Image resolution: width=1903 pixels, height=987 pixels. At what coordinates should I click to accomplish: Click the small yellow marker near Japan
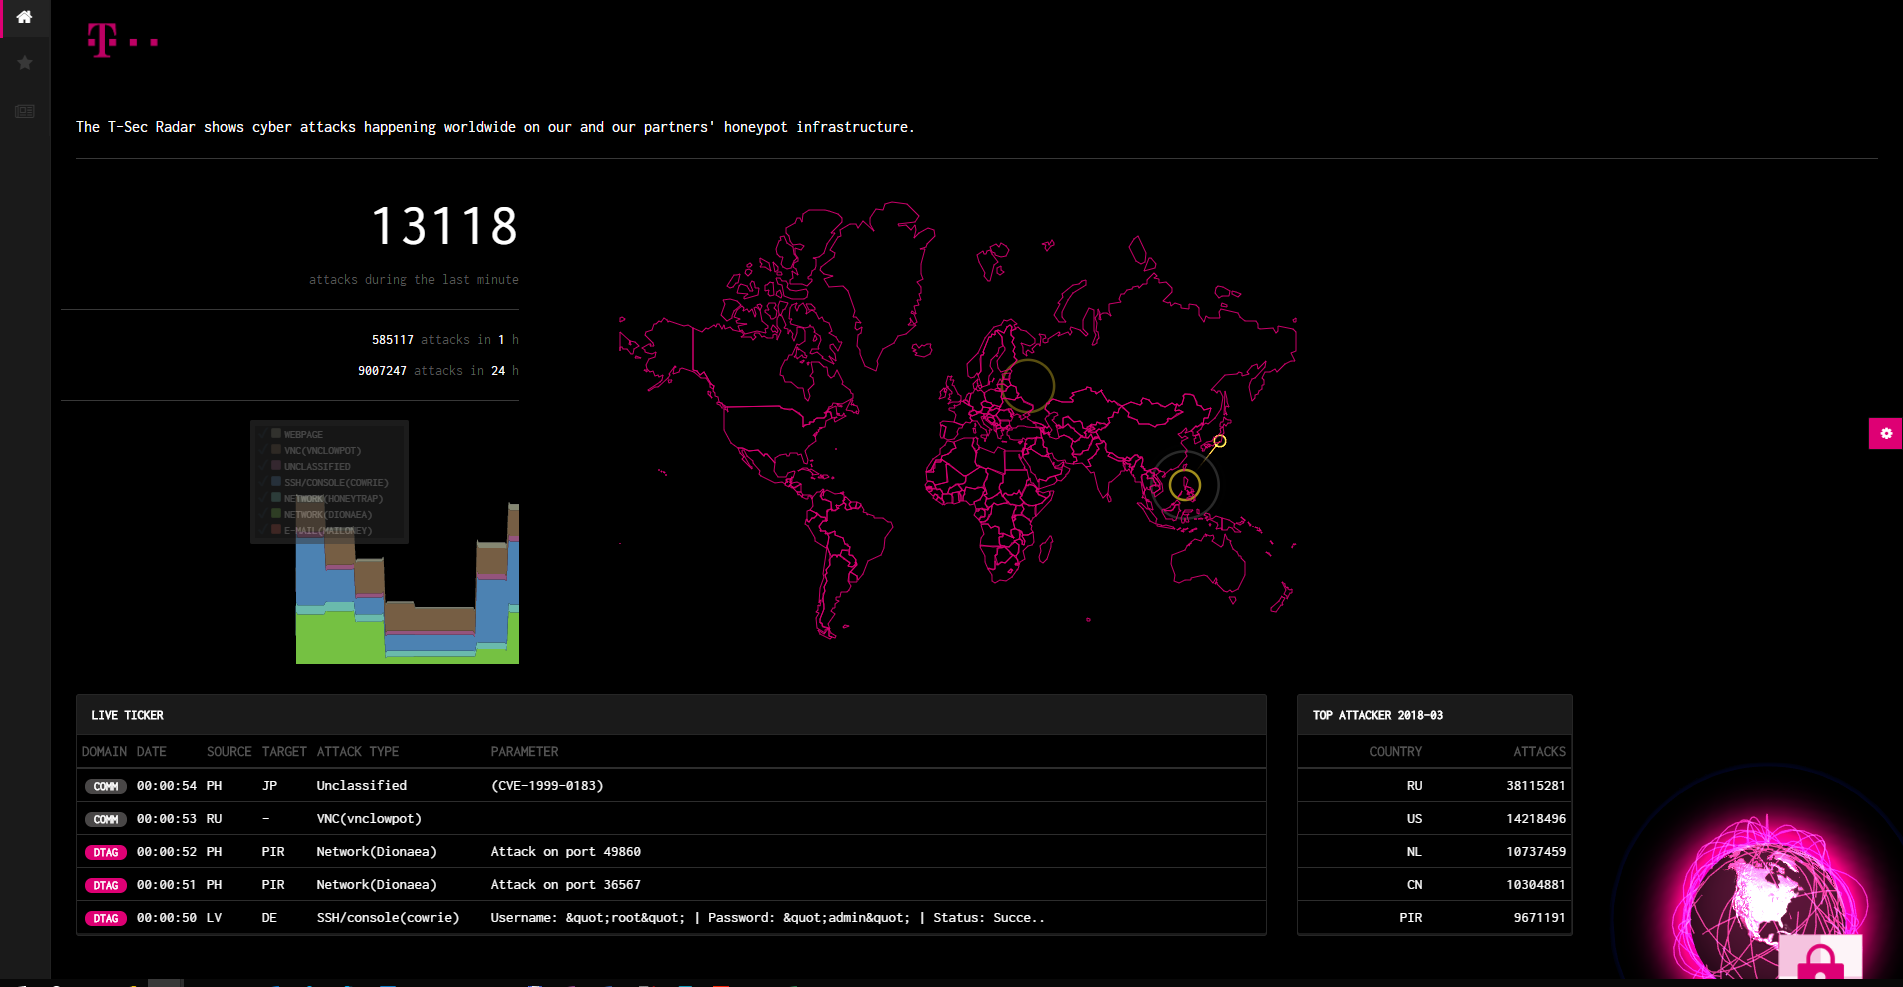(1220, 441)
